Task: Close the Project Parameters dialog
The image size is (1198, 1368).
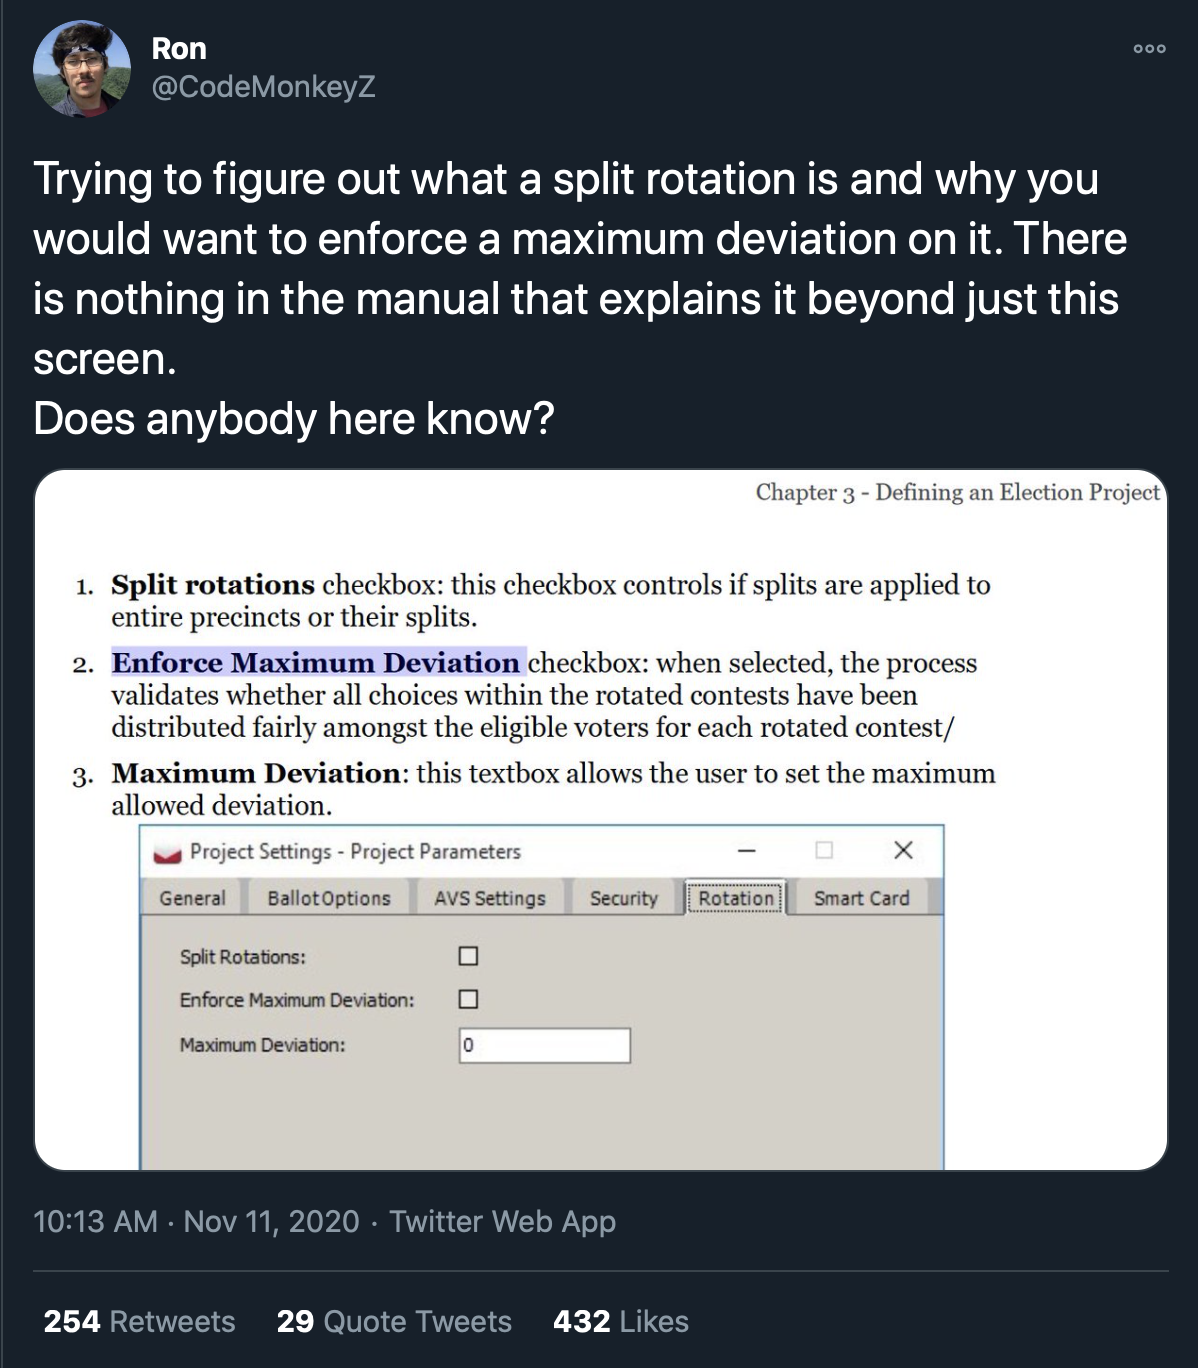Action: (903, 850)
